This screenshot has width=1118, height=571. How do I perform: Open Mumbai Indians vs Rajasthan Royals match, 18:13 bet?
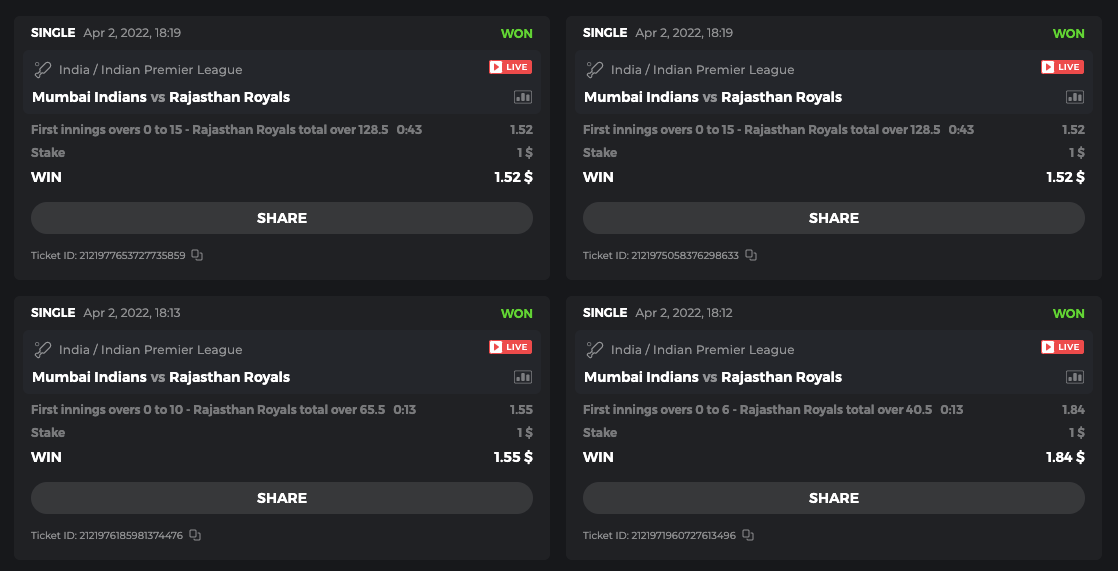coord(161,377)
